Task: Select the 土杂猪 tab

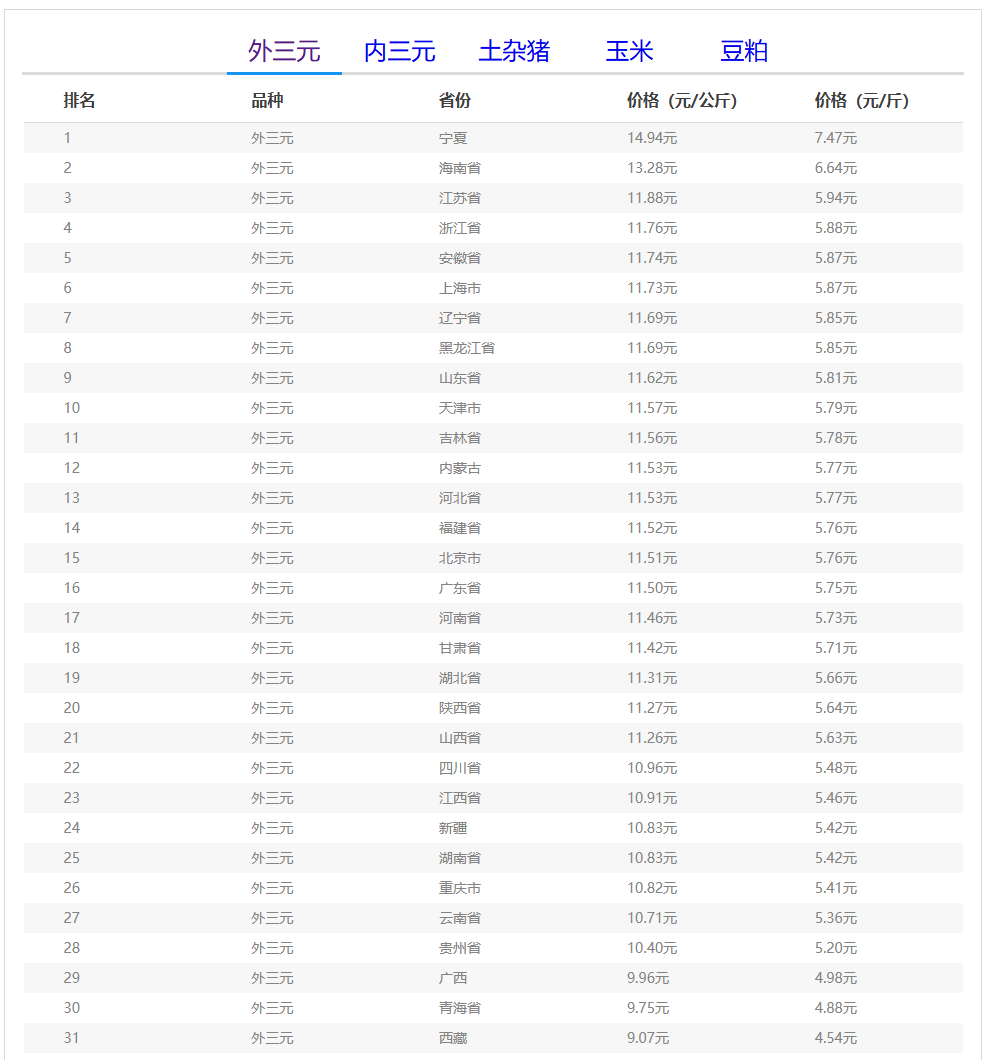Action: (514, 51)
